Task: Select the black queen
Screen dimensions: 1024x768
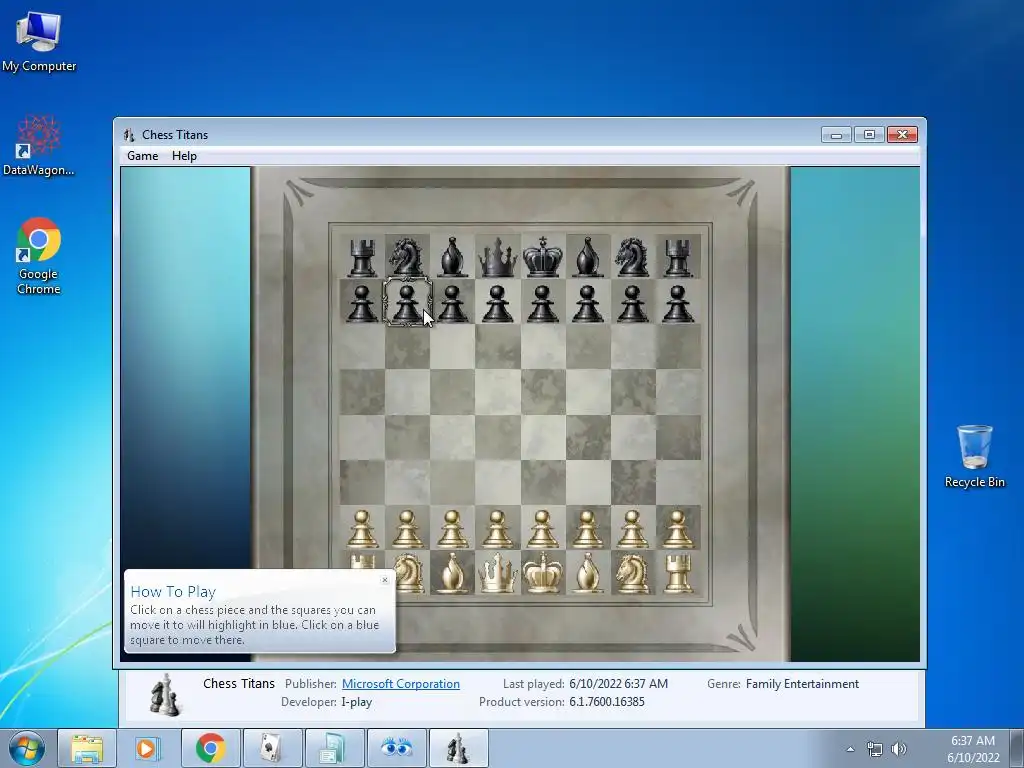Action: (497, 257)
